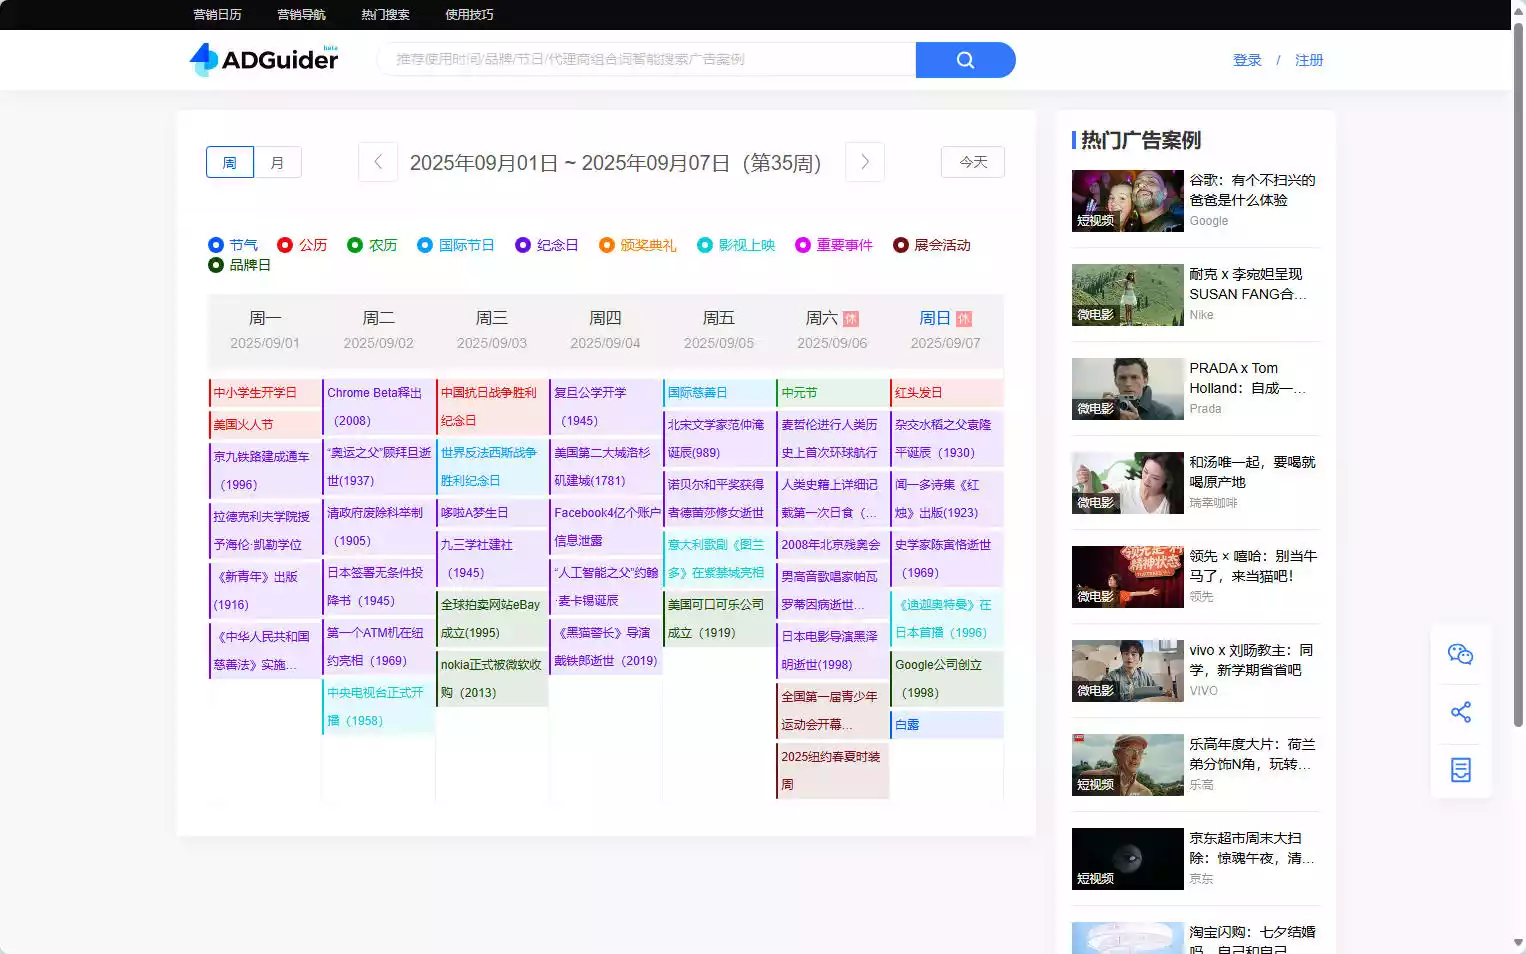Viewport: 1526px width, 954px height.
Task: Open the PRADA x Tom Holland thumbnail
Action: [1128, 389]
